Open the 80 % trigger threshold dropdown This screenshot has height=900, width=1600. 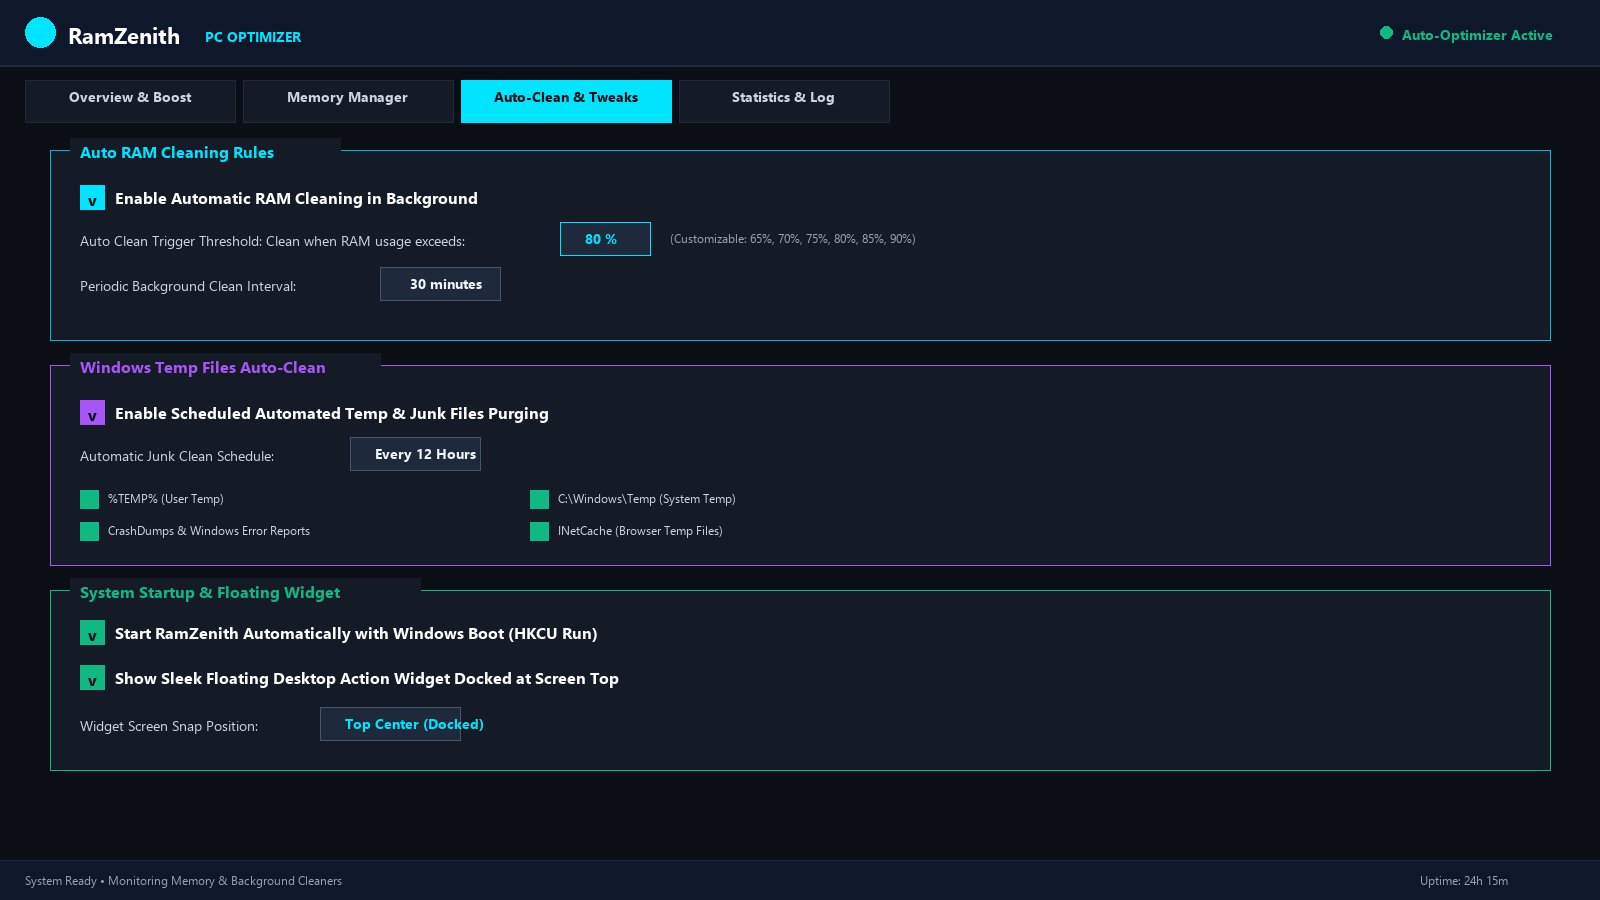point(605,239)
